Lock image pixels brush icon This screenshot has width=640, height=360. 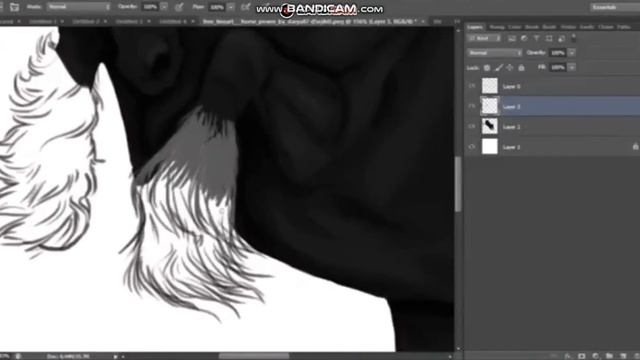tap(499, 68)
